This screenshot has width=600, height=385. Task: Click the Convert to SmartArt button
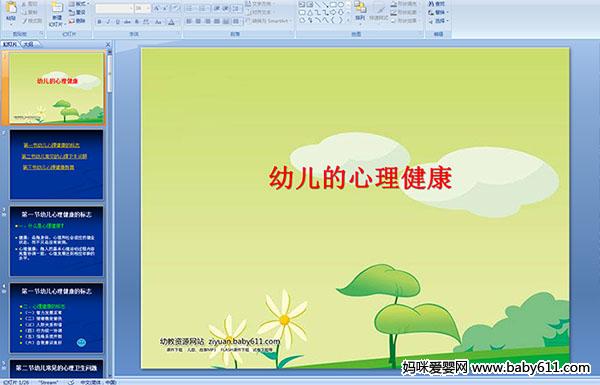click(x=268, y=21)
